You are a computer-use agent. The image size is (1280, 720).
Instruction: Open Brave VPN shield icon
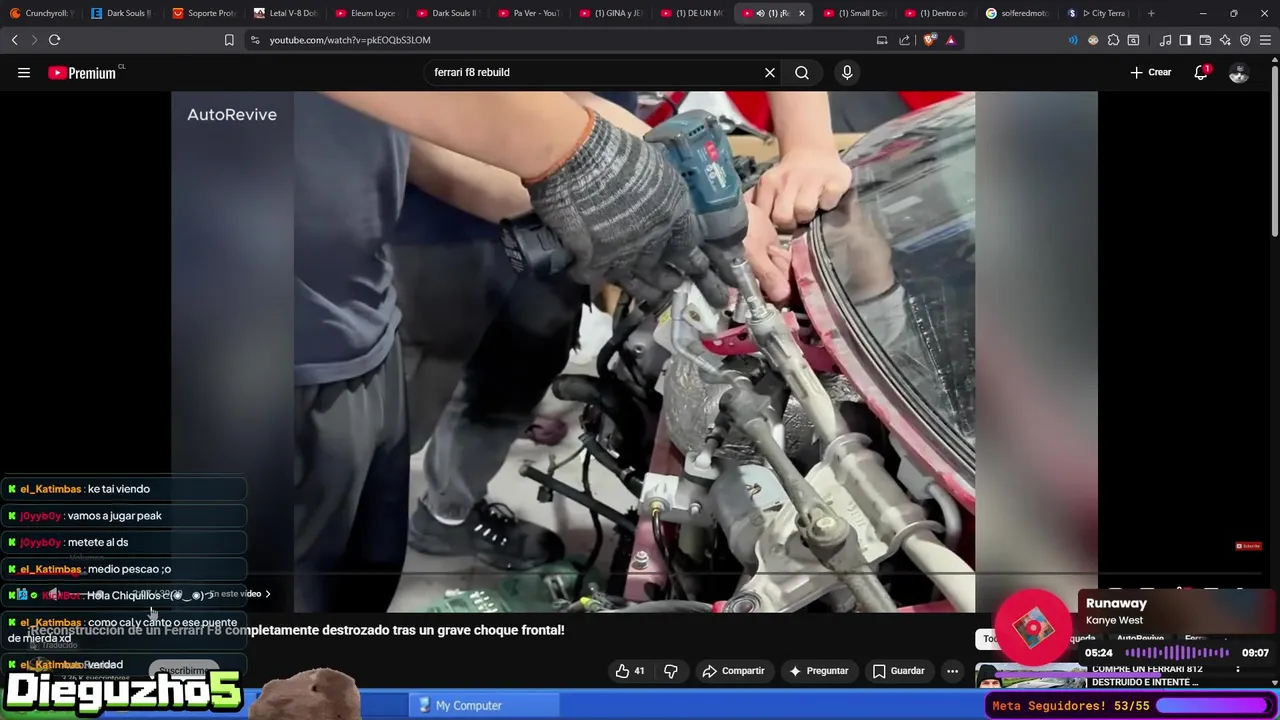1245,40
